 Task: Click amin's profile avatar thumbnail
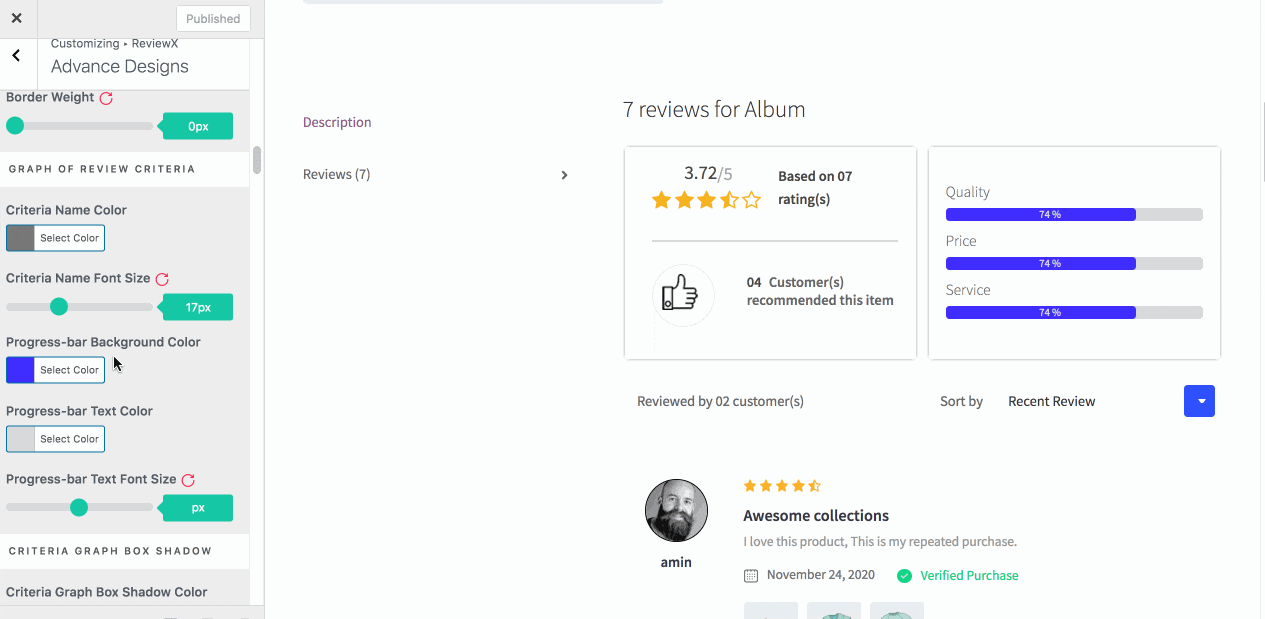coord(676,510)
